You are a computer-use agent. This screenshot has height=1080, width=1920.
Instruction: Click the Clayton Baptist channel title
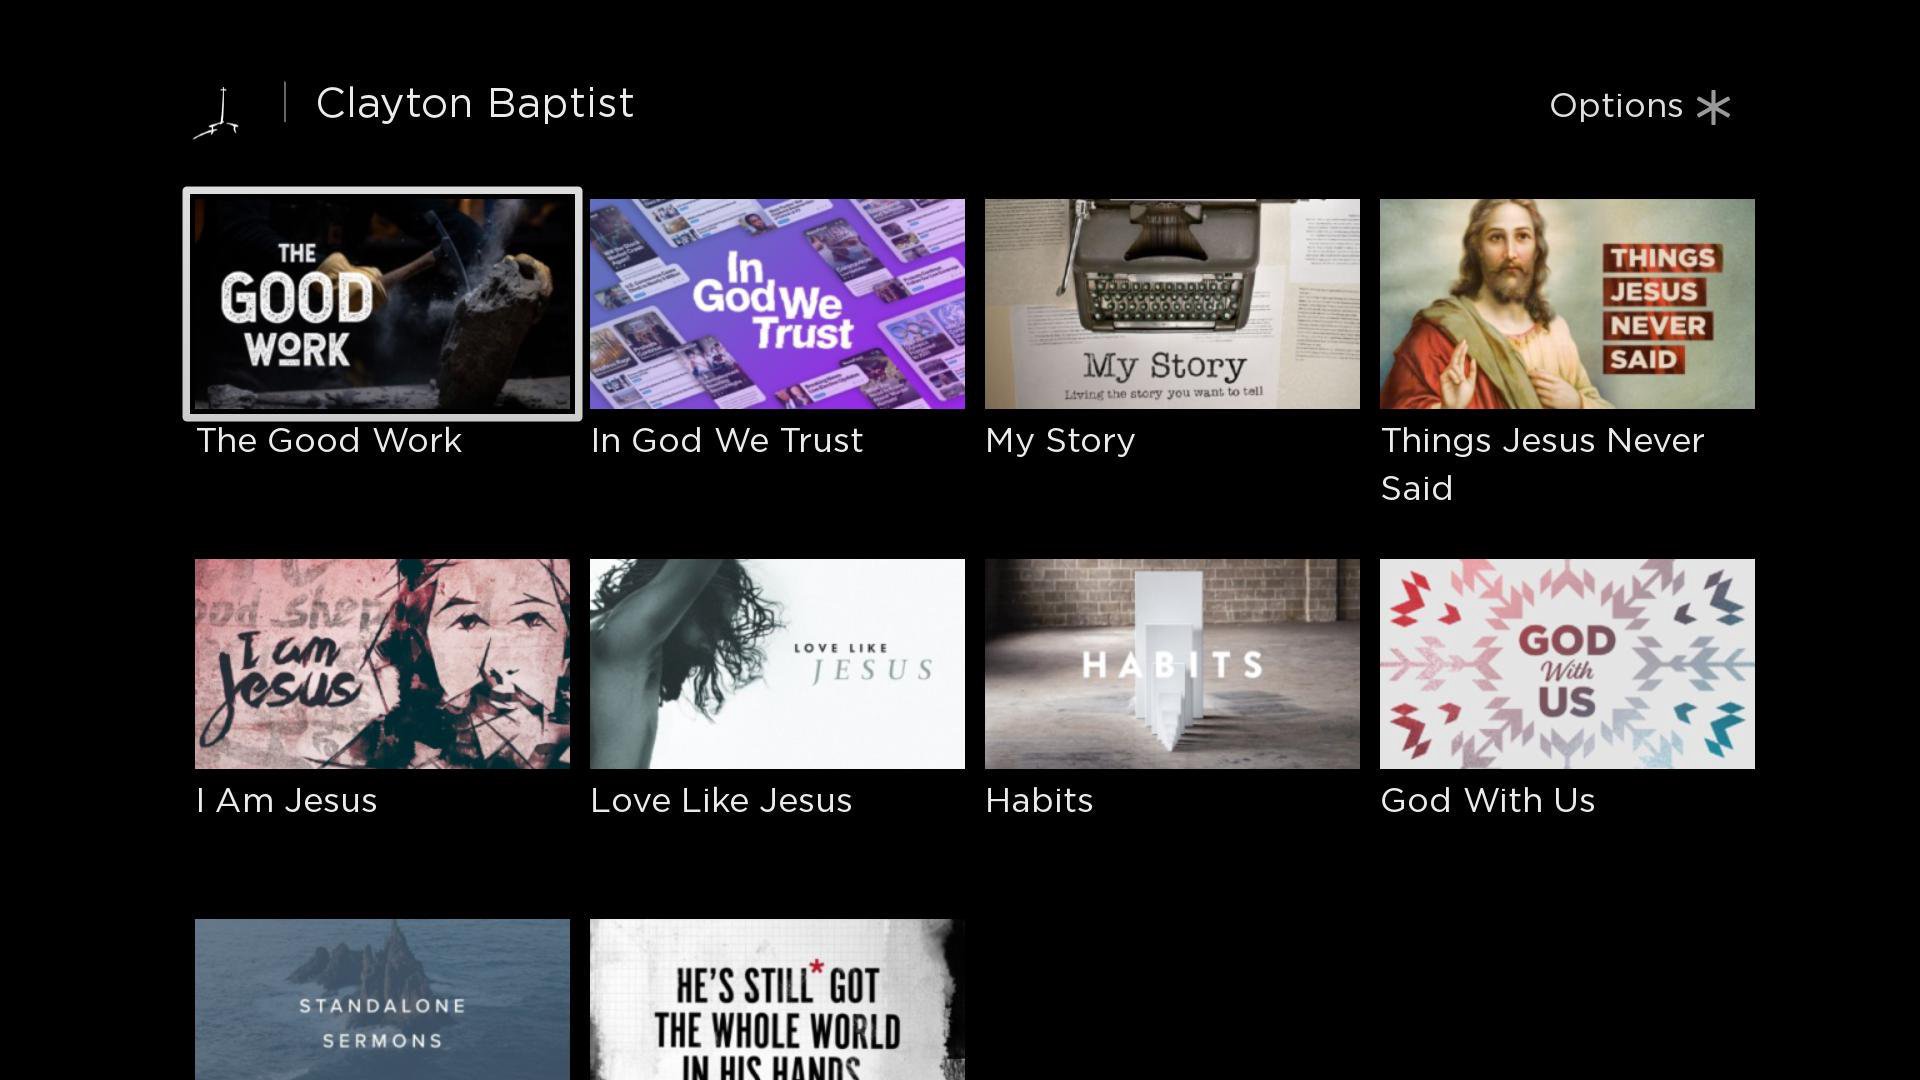[475, 104]
